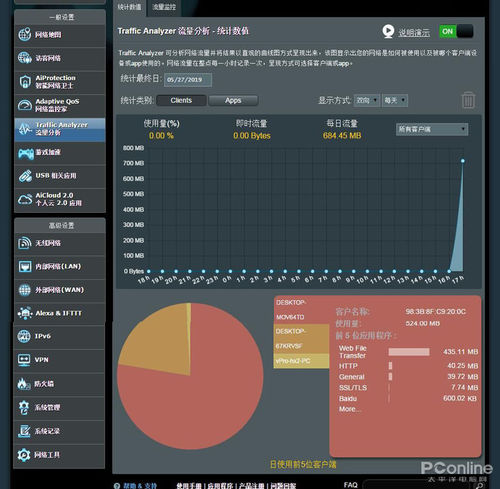Image resolution: width=500 pixels, height=489 pixels.
Task: Open the 说明演示 demo link
Action: 414,33
